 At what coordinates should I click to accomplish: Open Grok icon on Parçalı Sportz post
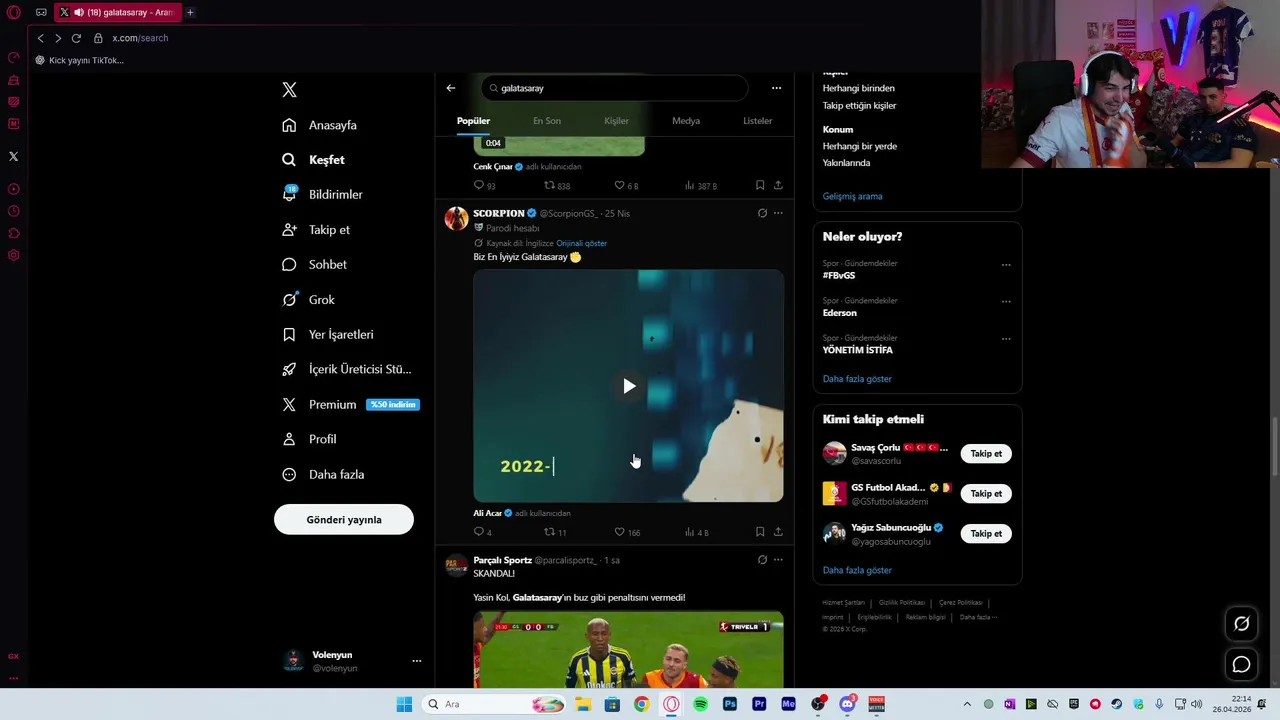(x=762, y=560)
